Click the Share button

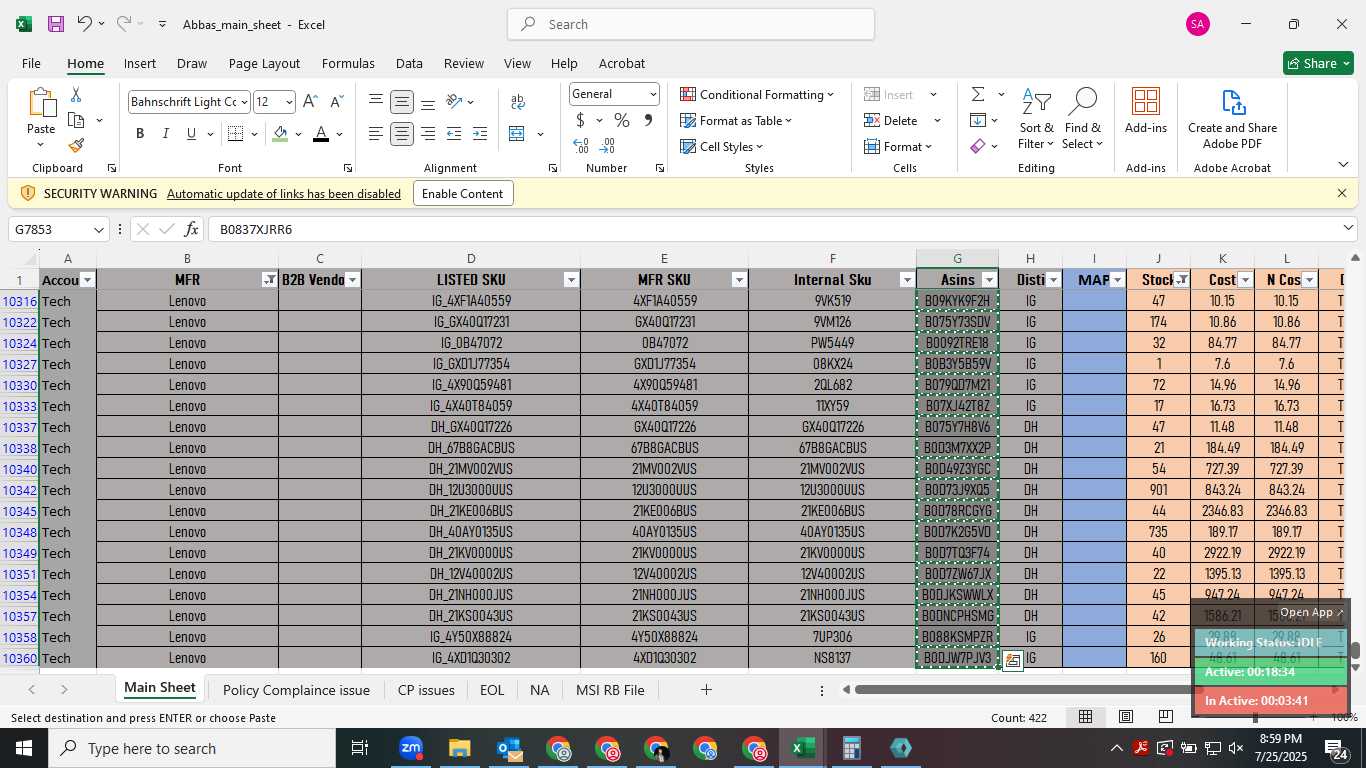(x=1318, y=63)
